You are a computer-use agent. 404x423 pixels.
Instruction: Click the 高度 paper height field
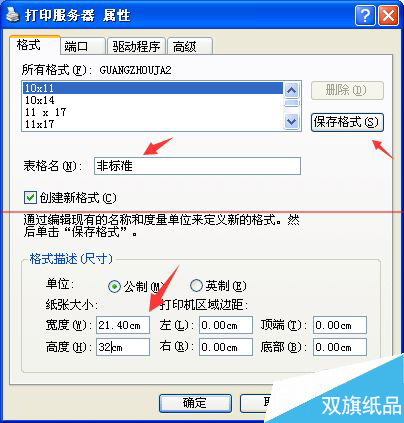tap(123, 347)
